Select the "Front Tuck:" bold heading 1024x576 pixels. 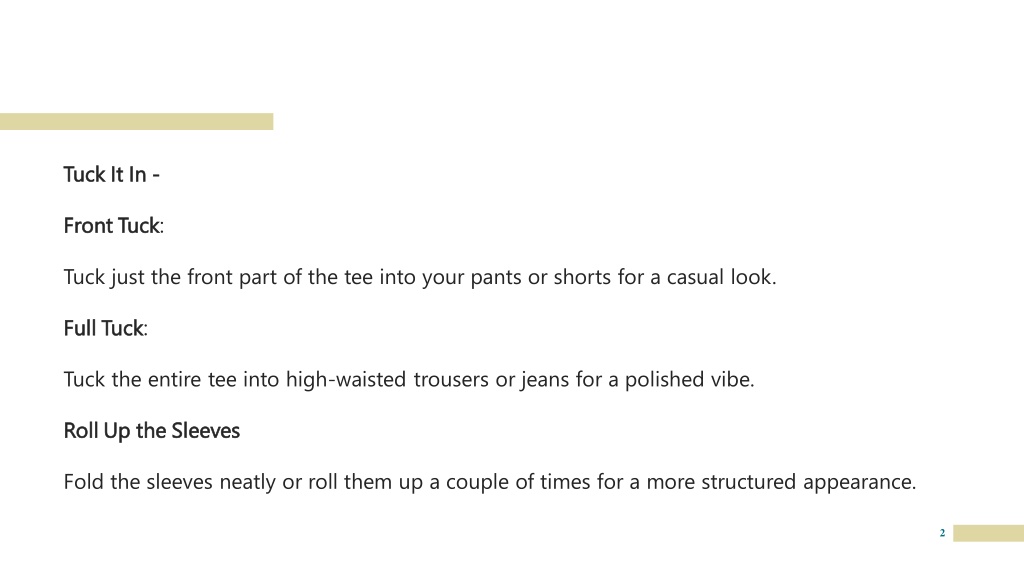tap(114, 226)
